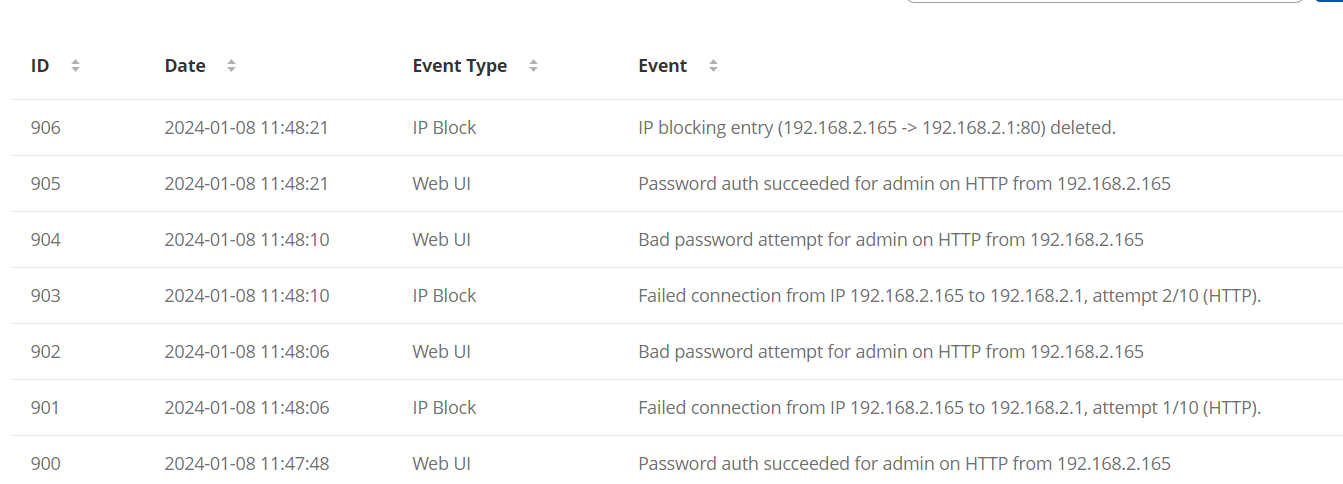
Task: Focus the search field at top
Action: [1104, 1]
